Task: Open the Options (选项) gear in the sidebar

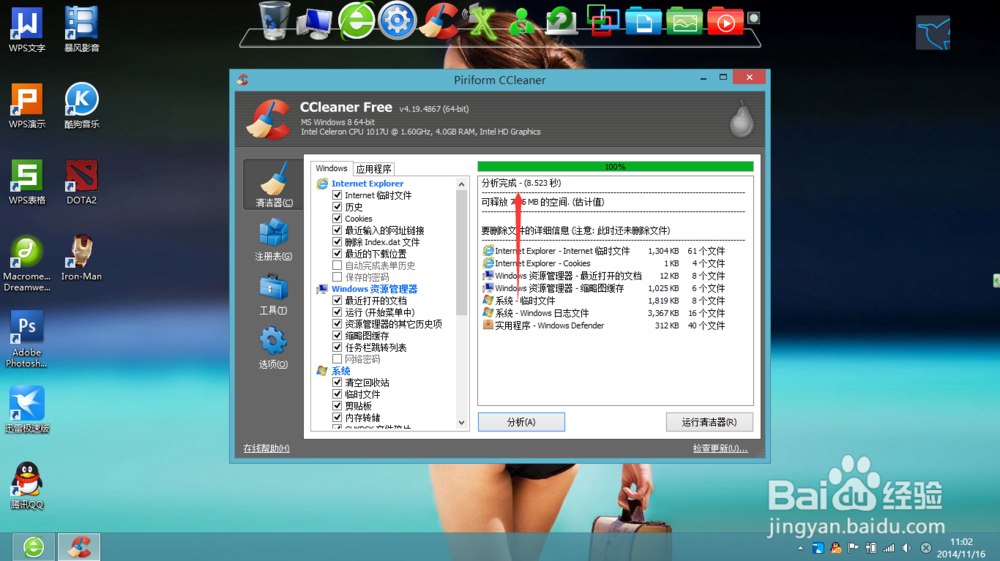Action: (x=274, y=348)
